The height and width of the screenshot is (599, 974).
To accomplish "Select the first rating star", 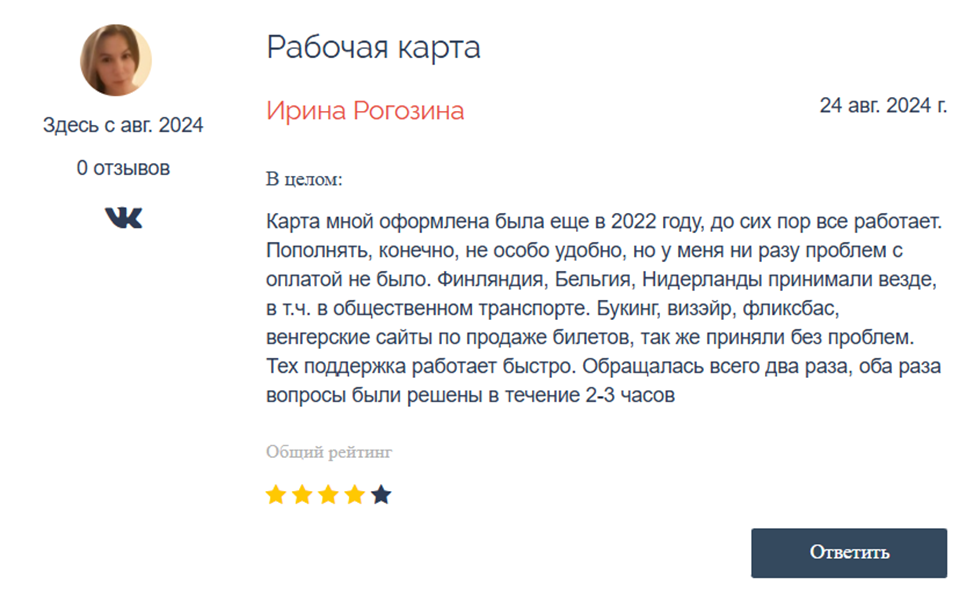I will [276, 495].
